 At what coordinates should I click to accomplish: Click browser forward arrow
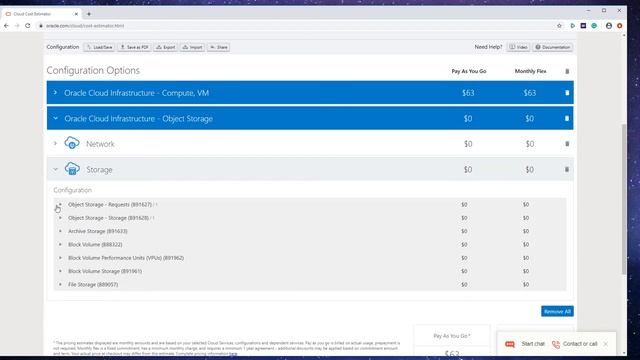click(17, 26)
